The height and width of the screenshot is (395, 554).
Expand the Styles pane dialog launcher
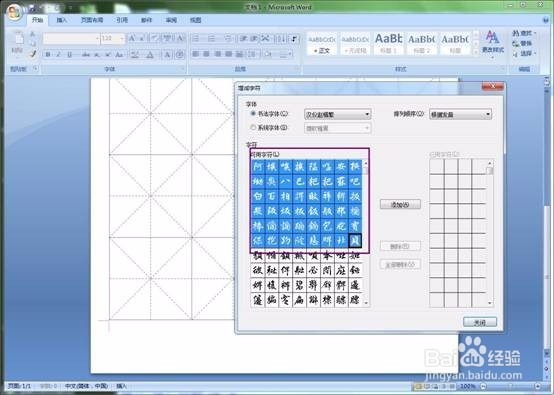click(503, 69)
